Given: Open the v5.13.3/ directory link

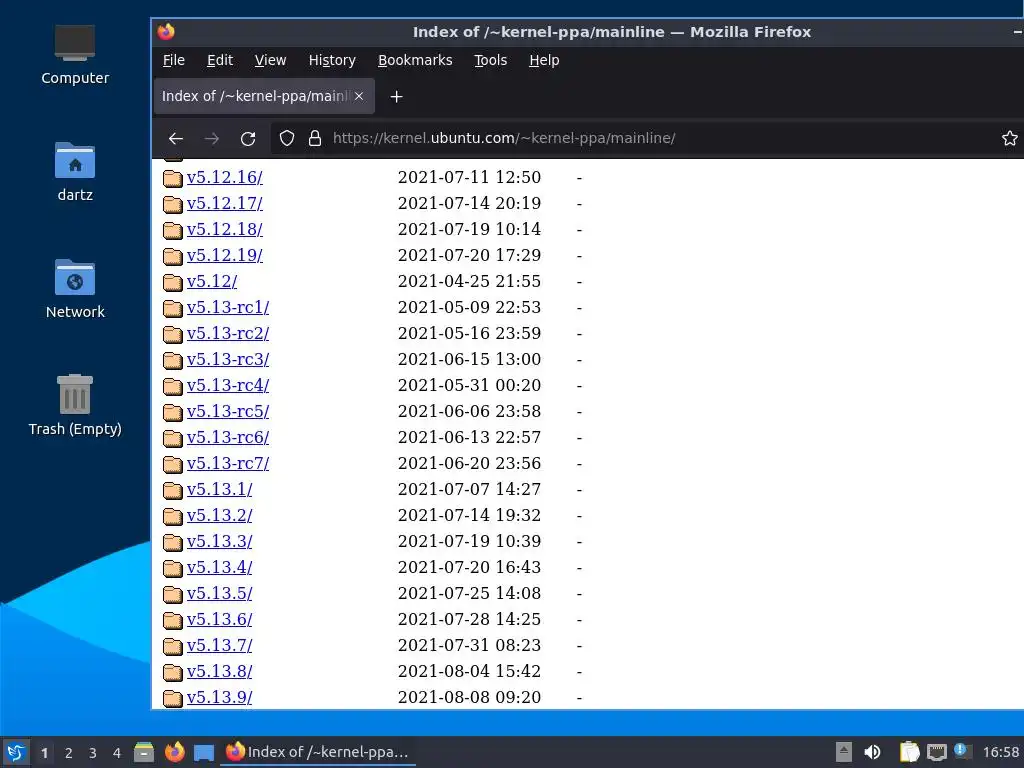Looking at the screenshot, I should [219, 541].
